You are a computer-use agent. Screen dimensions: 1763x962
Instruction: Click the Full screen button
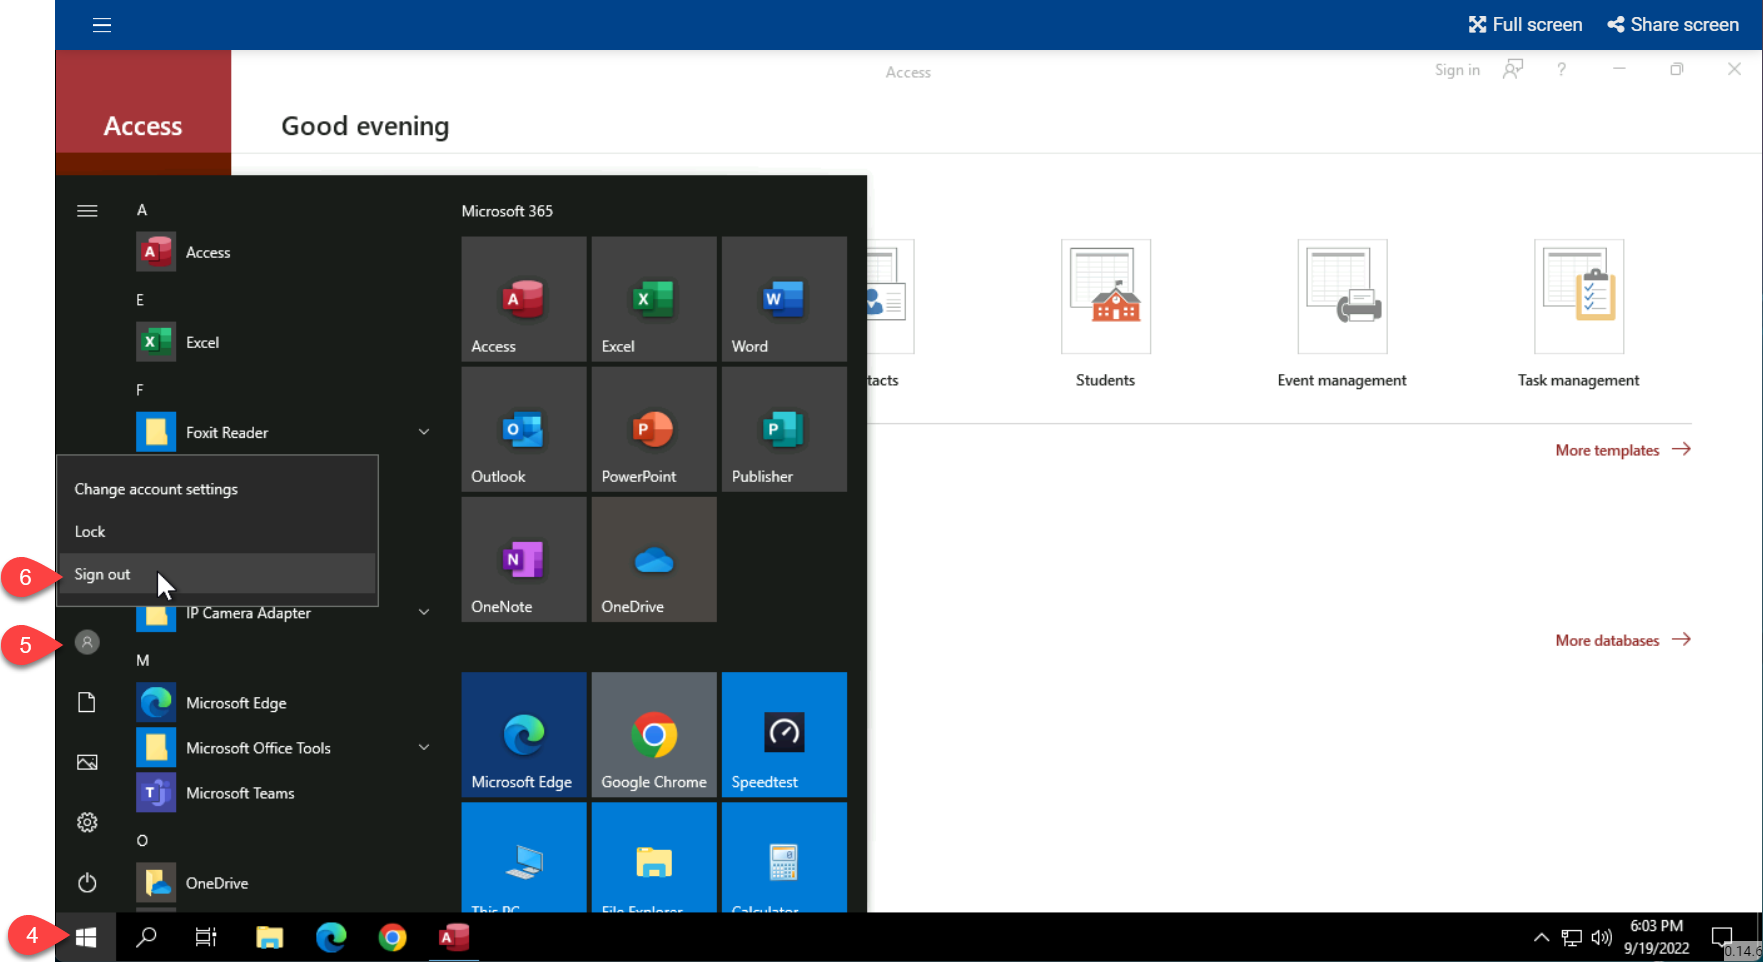[x=1525, y=25]
